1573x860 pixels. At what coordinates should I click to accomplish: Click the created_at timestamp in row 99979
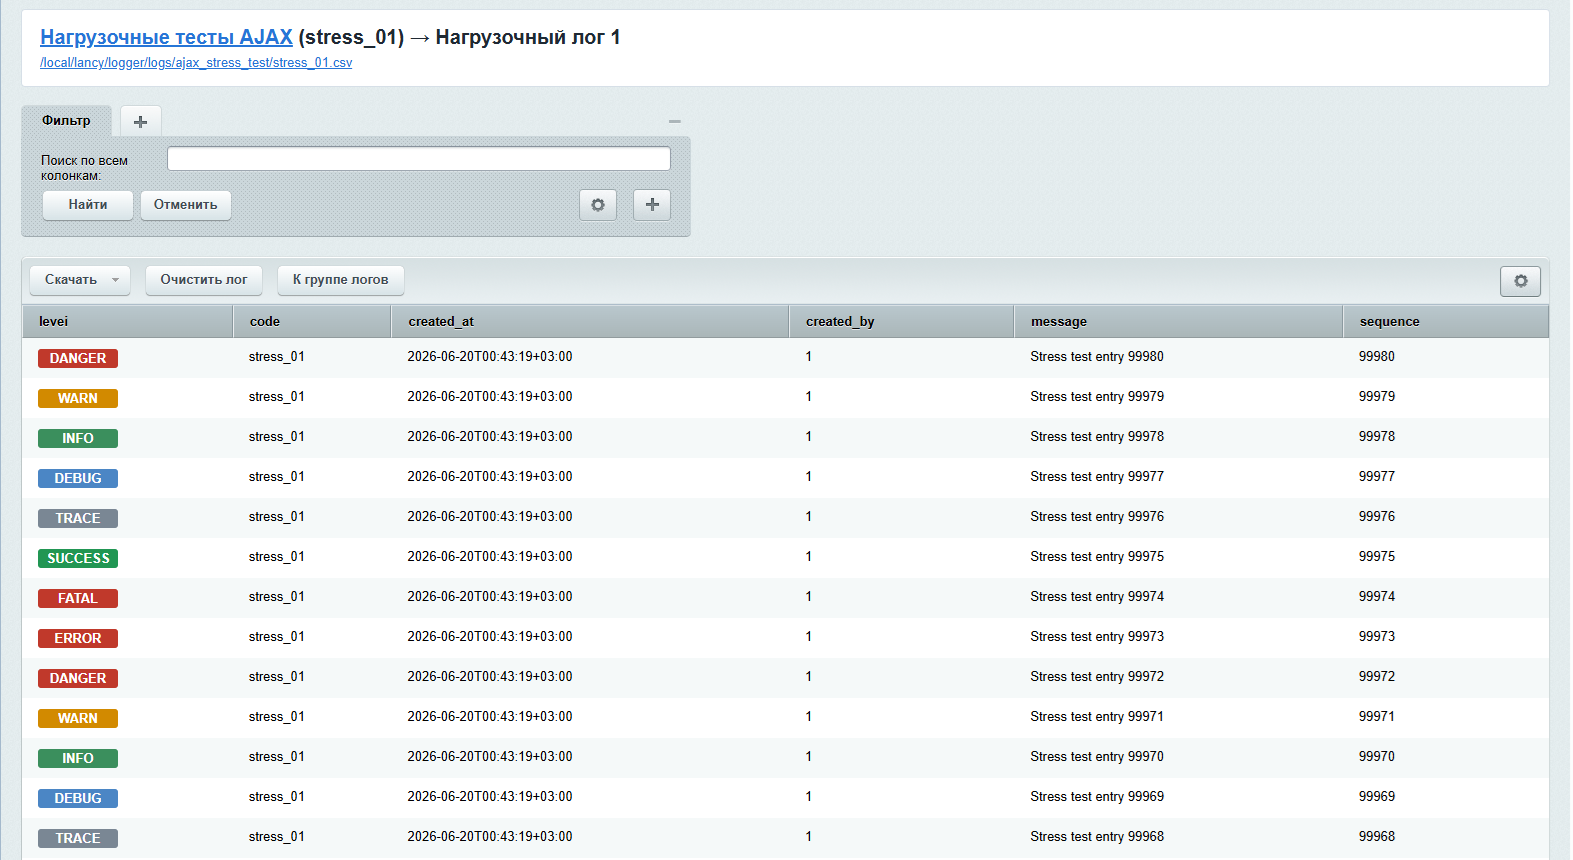tap(490, 397)
